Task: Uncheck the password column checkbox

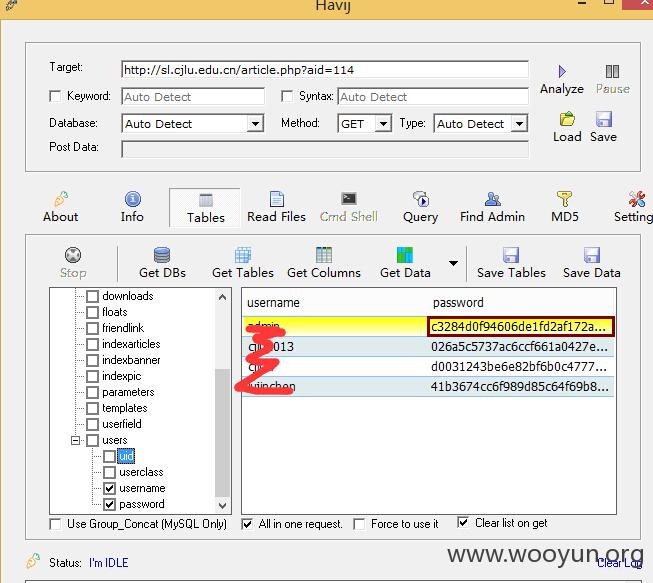Action: (110, 504)
